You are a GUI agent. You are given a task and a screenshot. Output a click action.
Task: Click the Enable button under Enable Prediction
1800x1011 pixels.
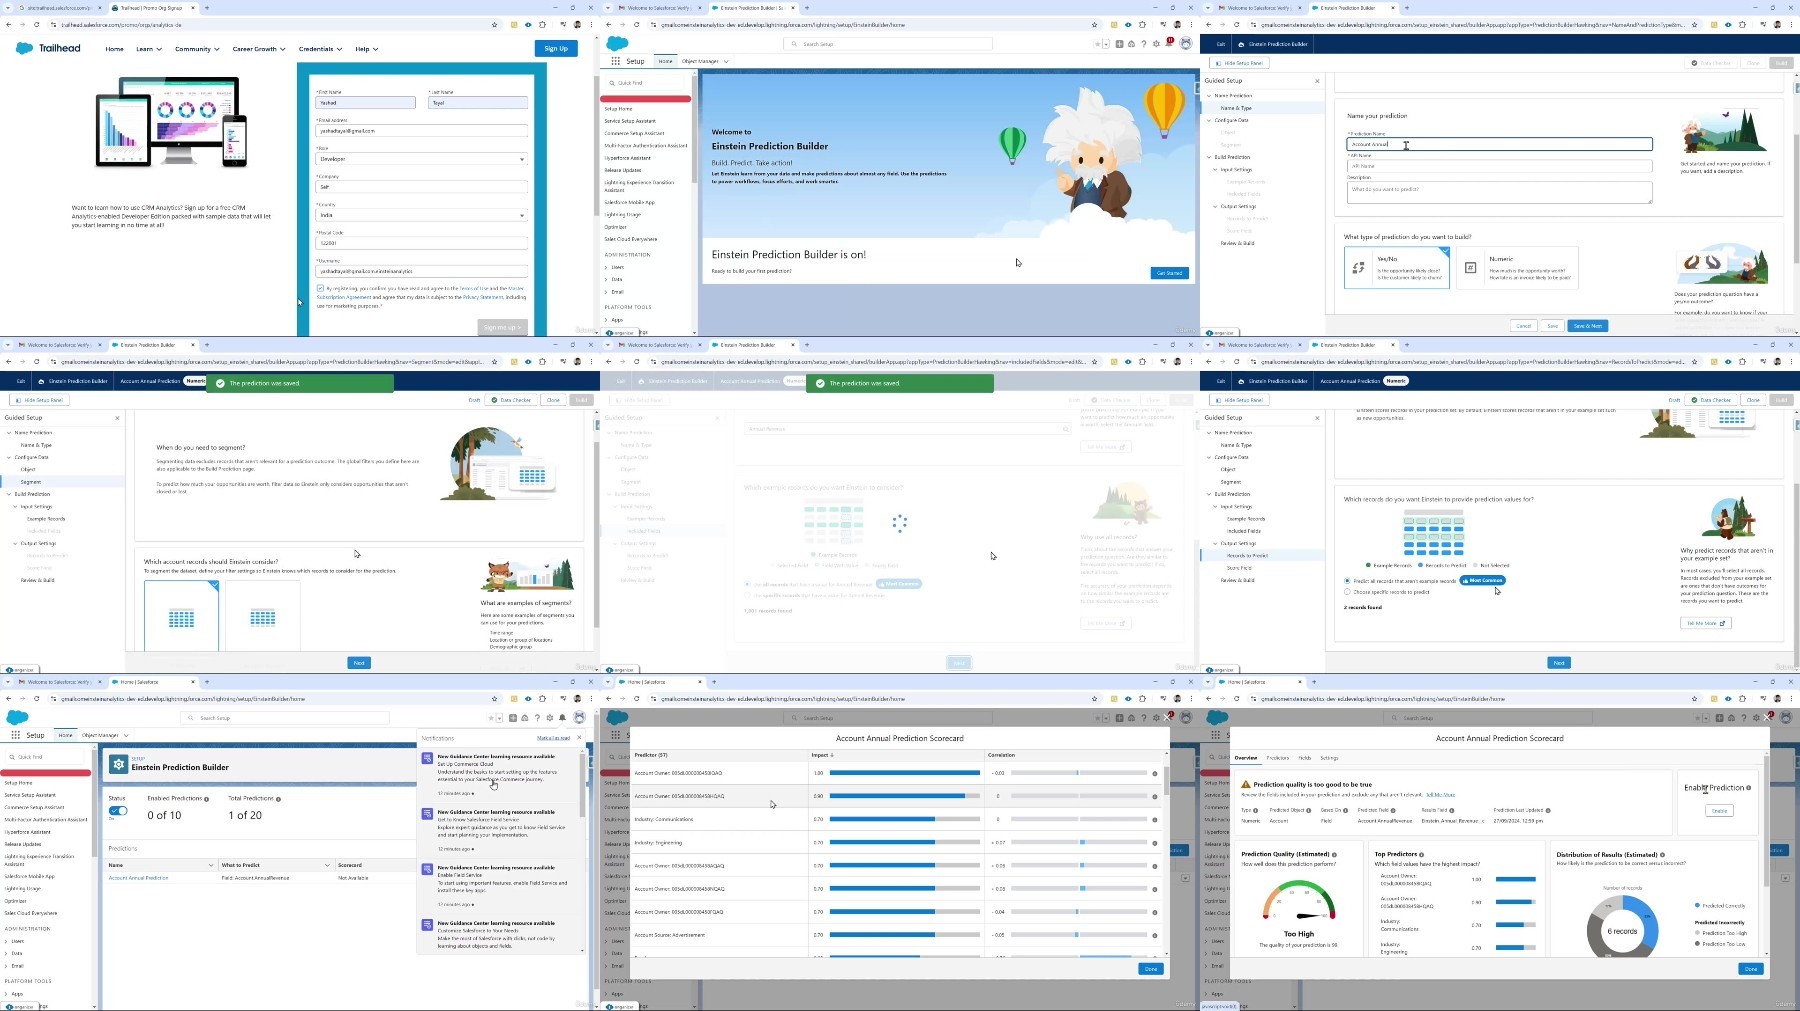click(1719, 811)
